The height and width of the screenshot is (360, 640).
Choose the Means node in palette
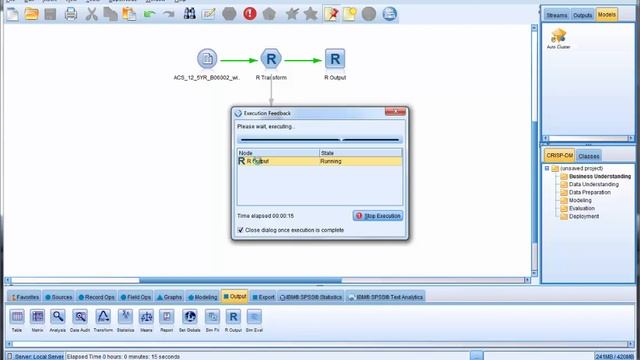[x=146, y=317]
